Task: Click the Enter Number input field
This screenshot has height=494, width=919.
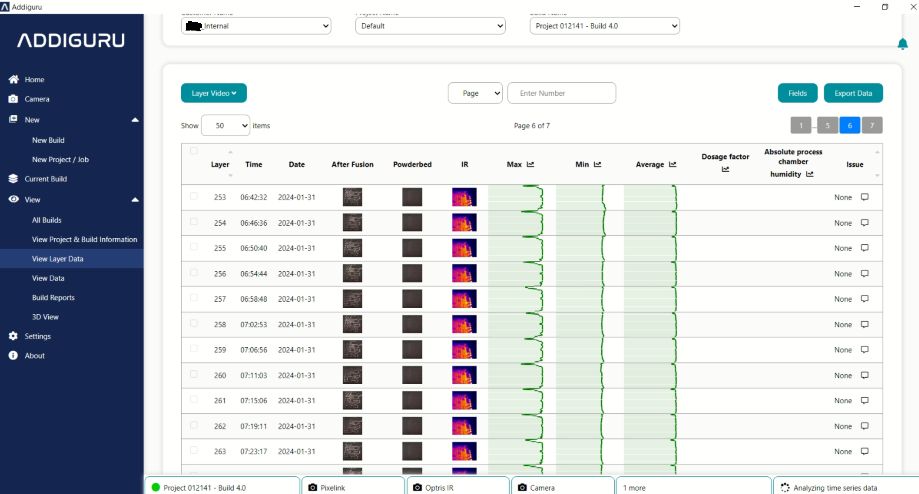Action: pos(561,93)
